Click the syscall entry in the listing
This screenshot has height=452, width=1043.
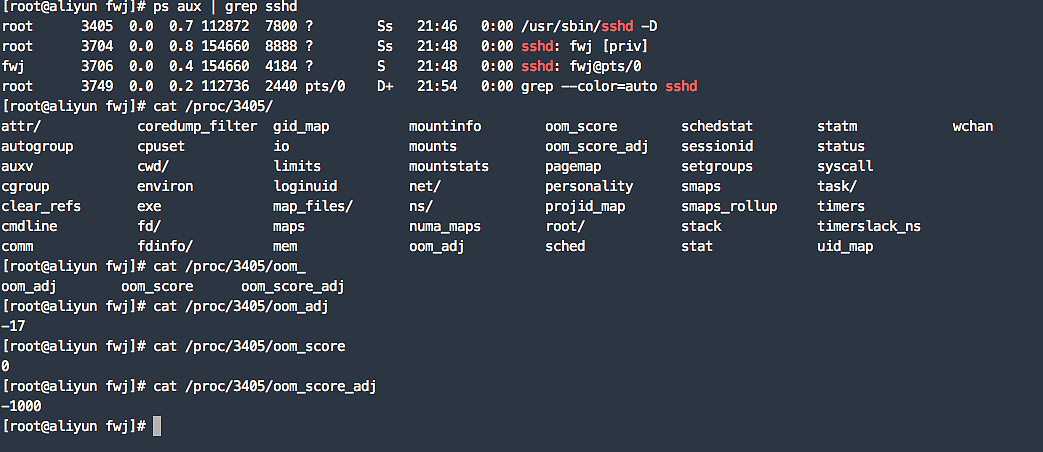pos(845,166)
